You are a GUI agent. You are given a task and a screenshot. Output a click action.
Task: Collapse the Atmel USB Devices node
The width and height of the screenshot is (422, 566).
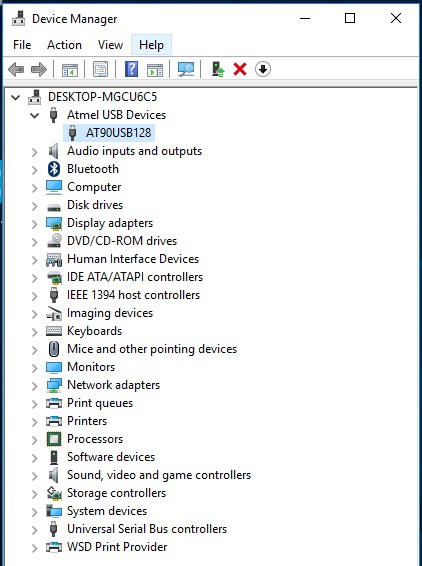(x=34, y=116)
